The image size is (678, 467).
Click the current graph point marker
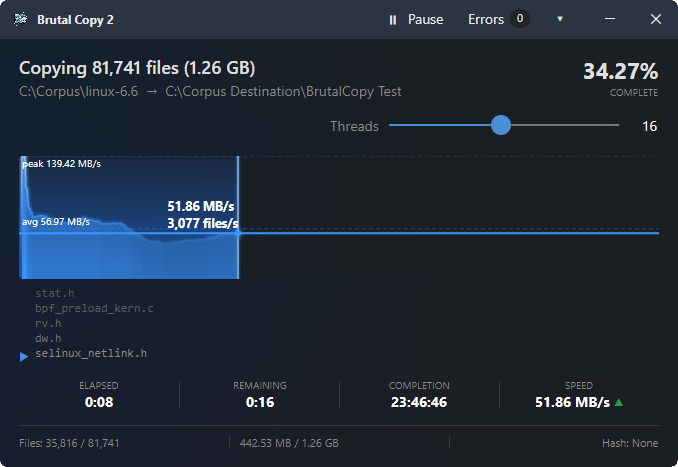click(x=238, y=233)
